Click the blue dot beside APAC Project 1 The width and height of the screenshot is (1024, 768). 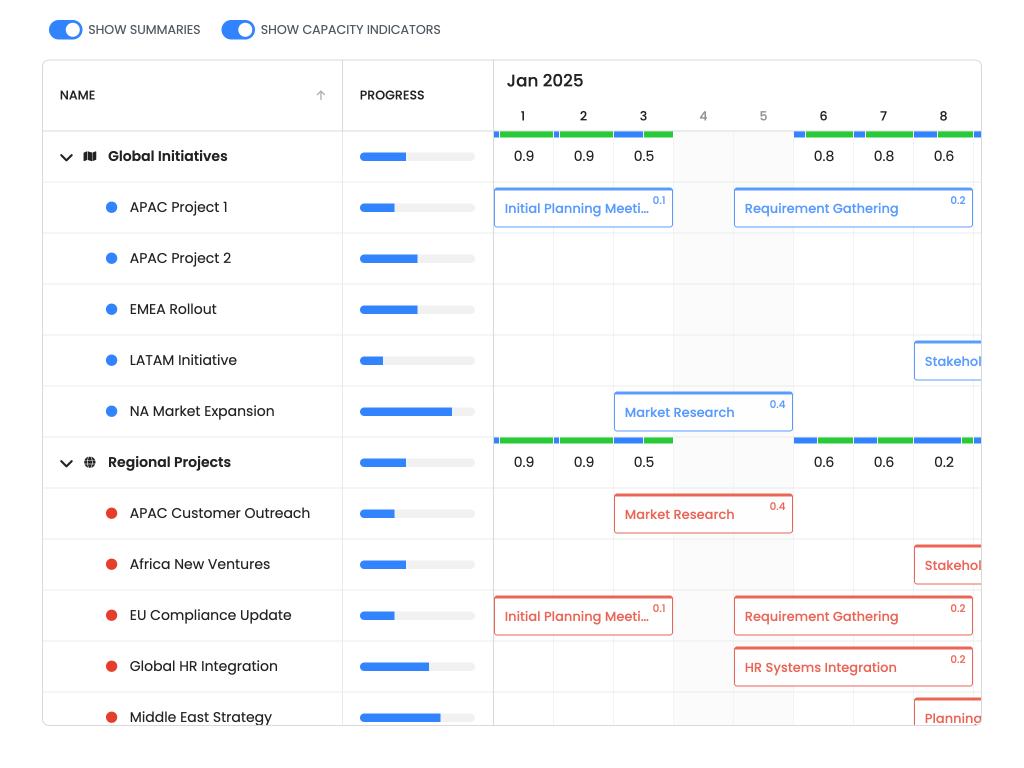point(112,207)
